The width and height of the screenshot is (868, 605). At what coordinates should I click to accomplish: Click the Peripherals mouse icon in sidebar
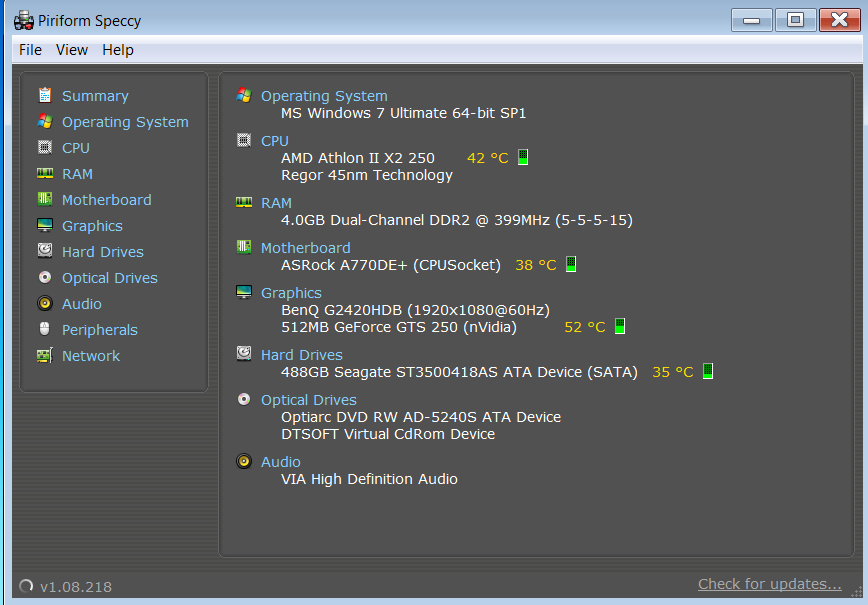pos(45,329)
